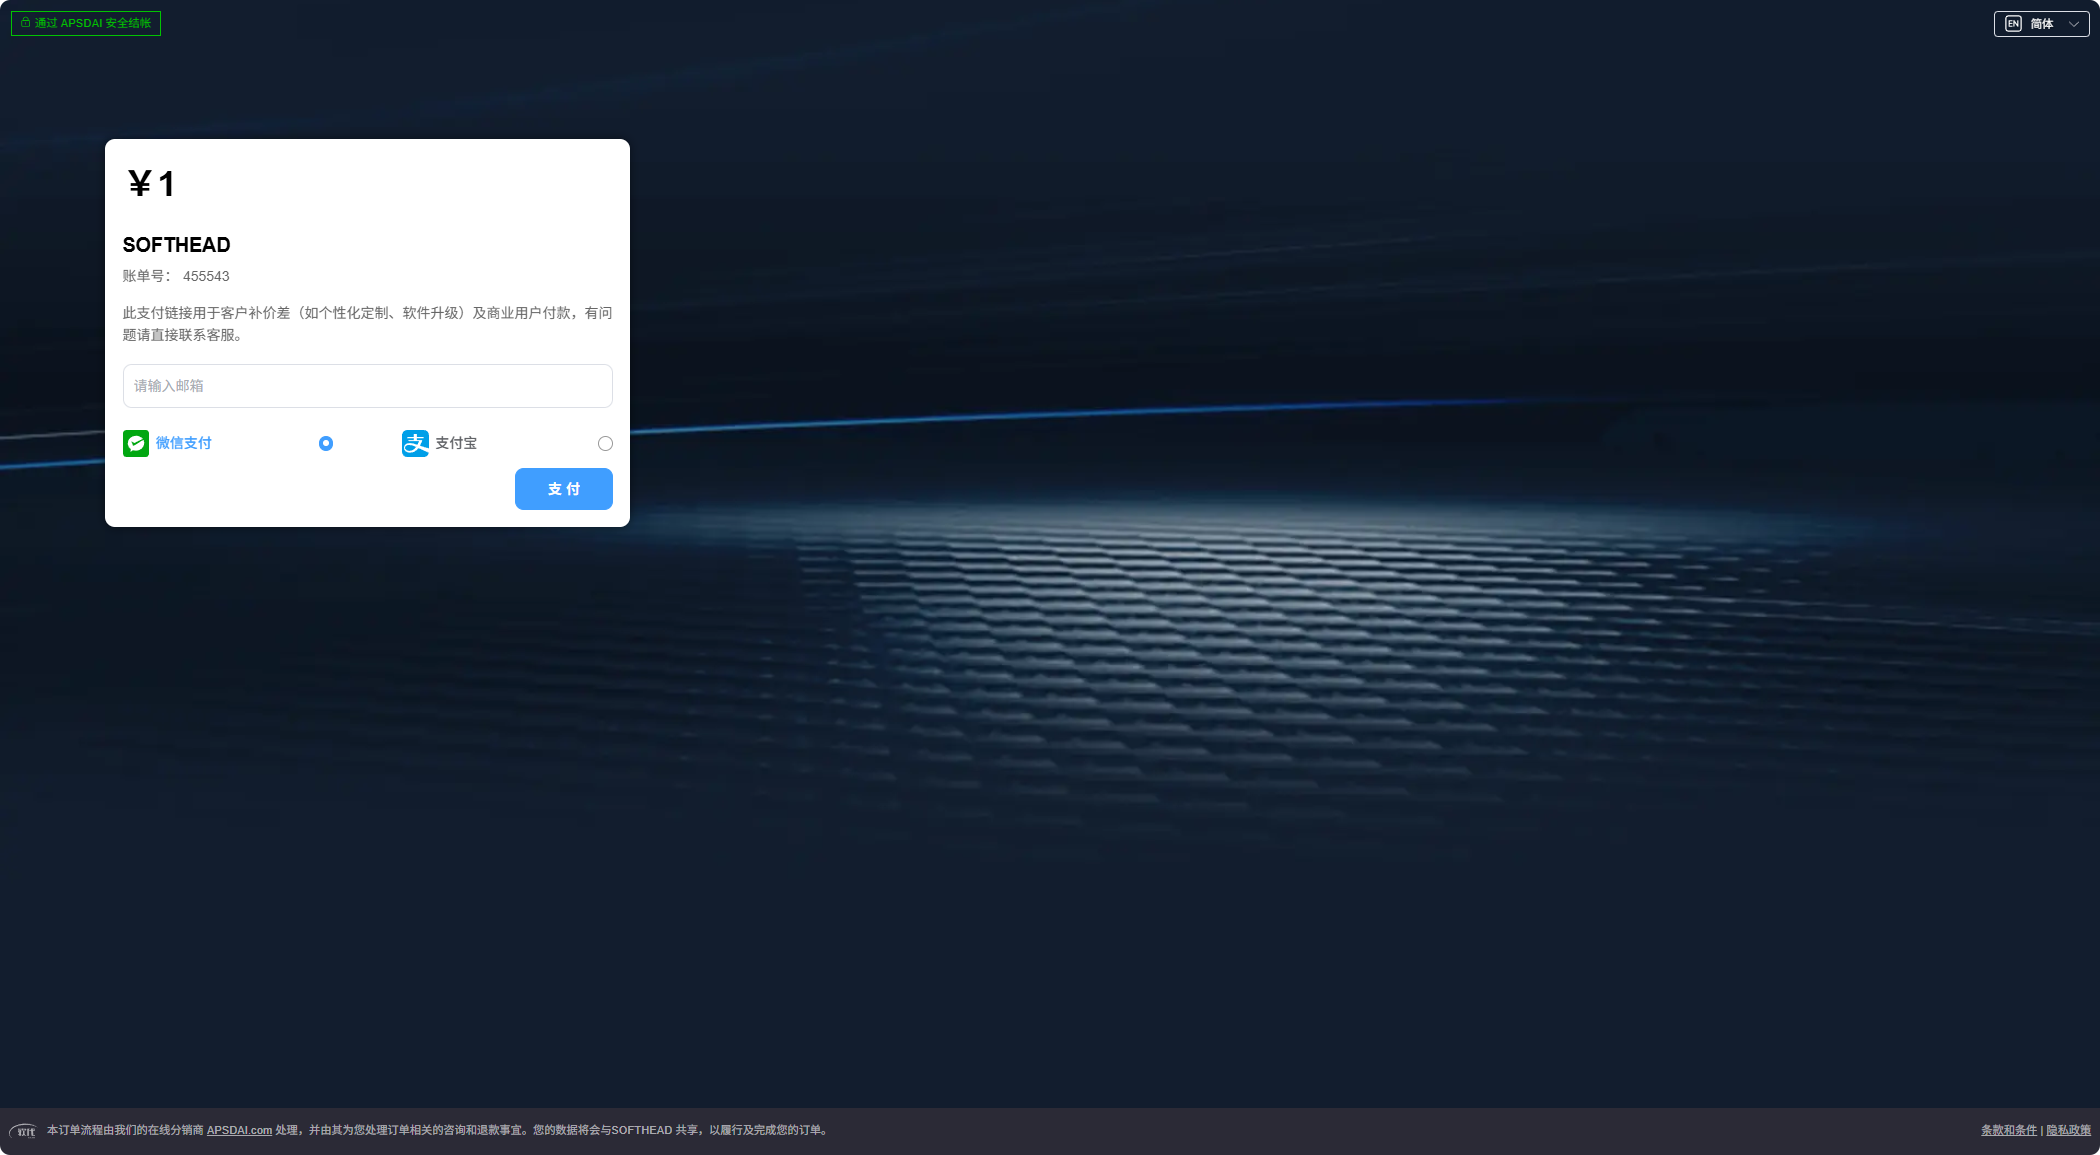
Task: Click the green WeChat Pay icon
Action: (136, 443)
